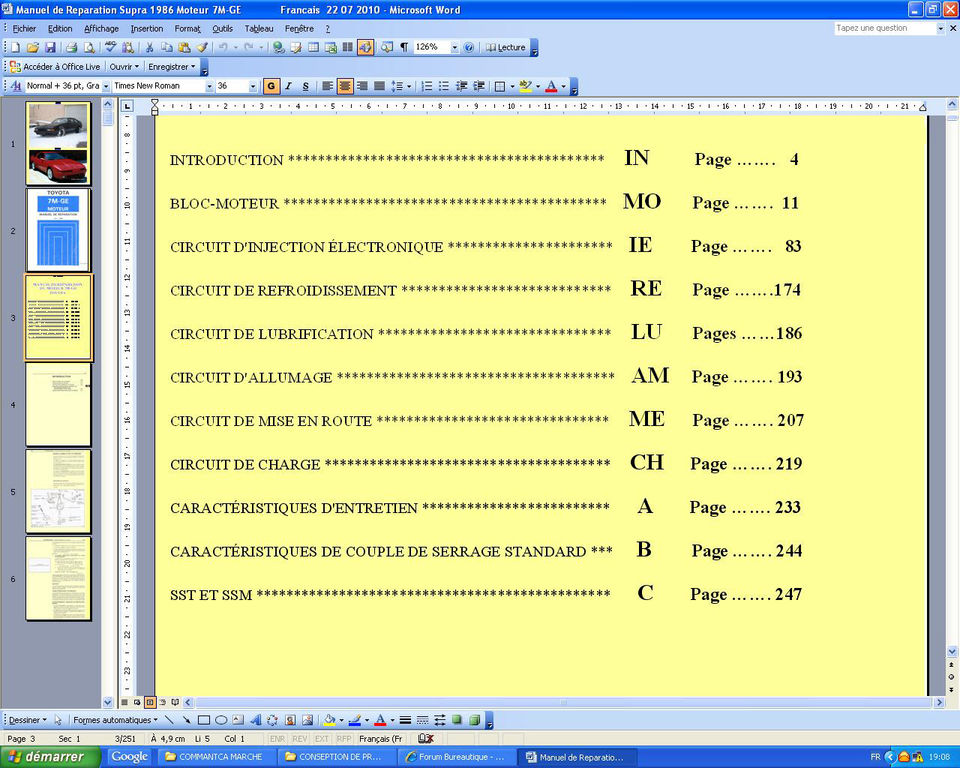This screenshot has width=960, height=768.
Task: Insert an Excel worksheet
Action: 331,47
